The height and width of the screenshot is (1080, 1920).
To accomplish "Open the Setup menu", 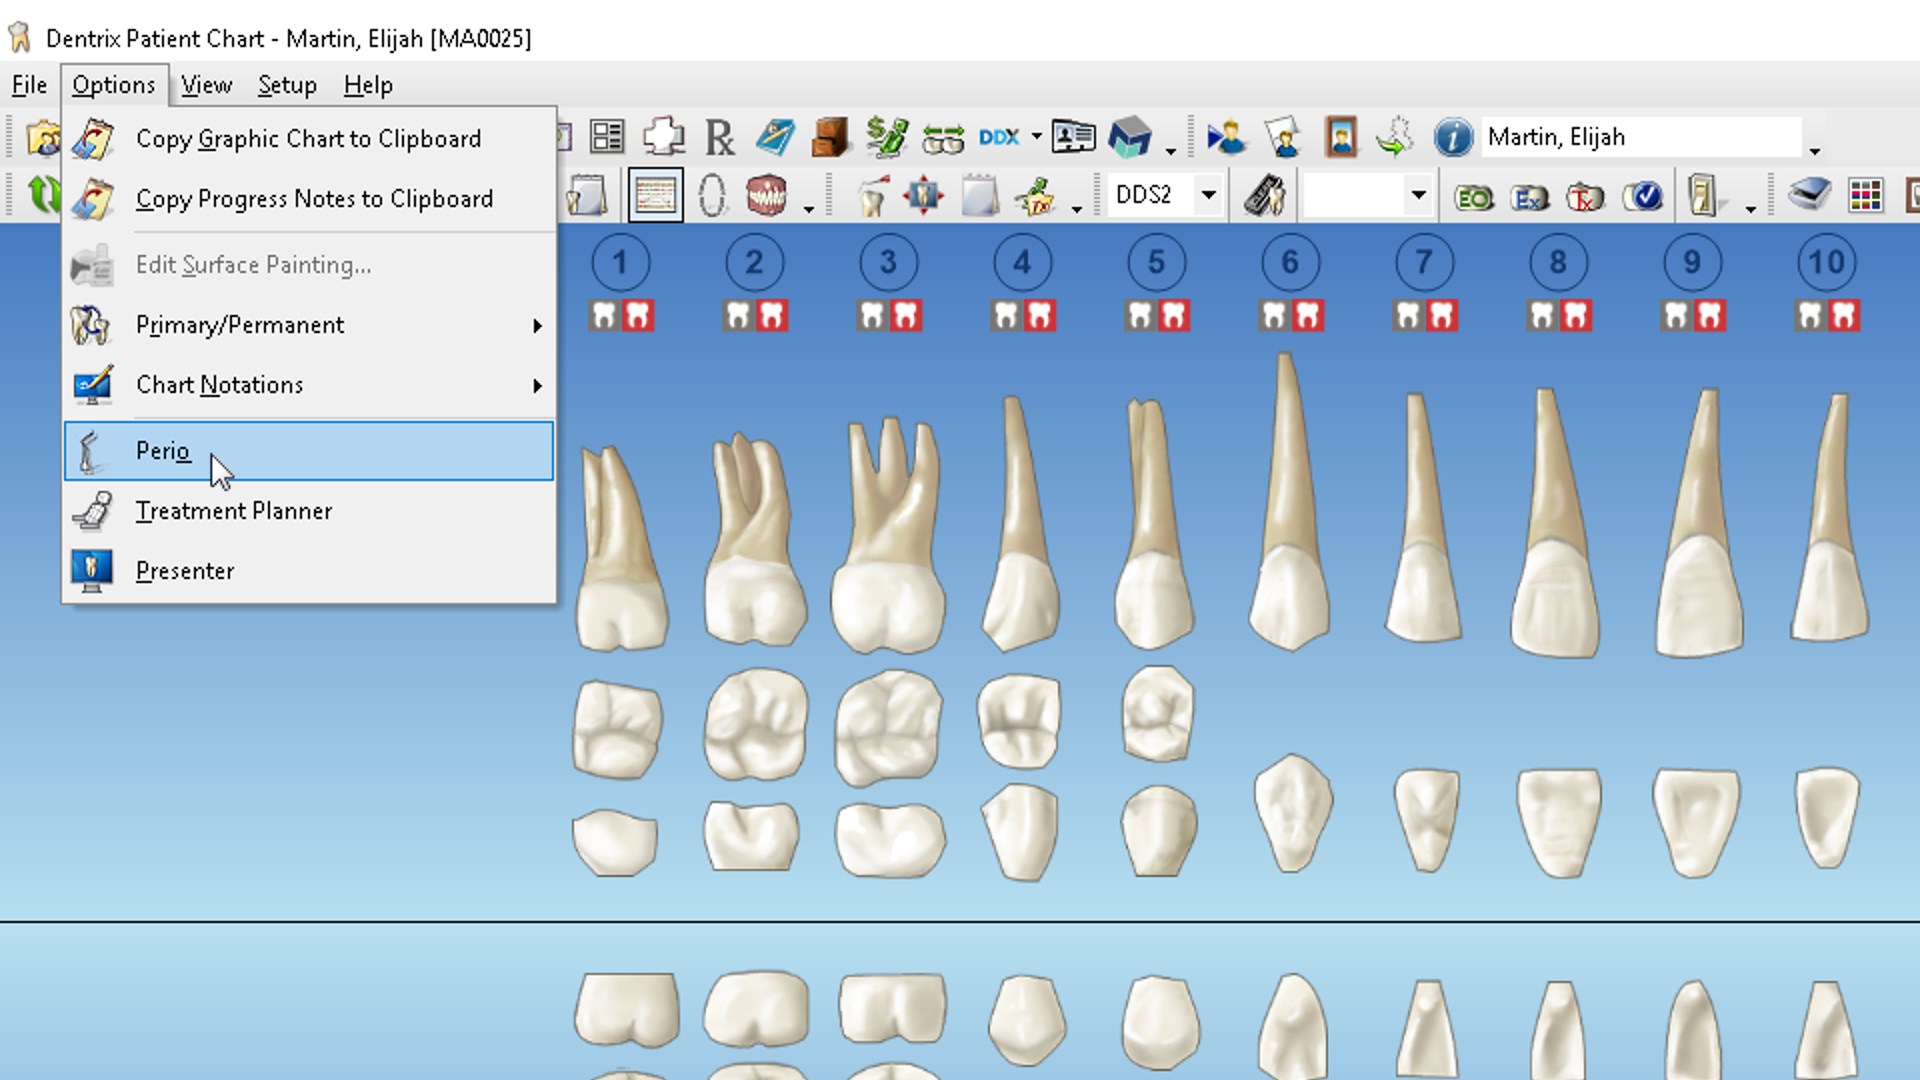I will coord(287,85).
